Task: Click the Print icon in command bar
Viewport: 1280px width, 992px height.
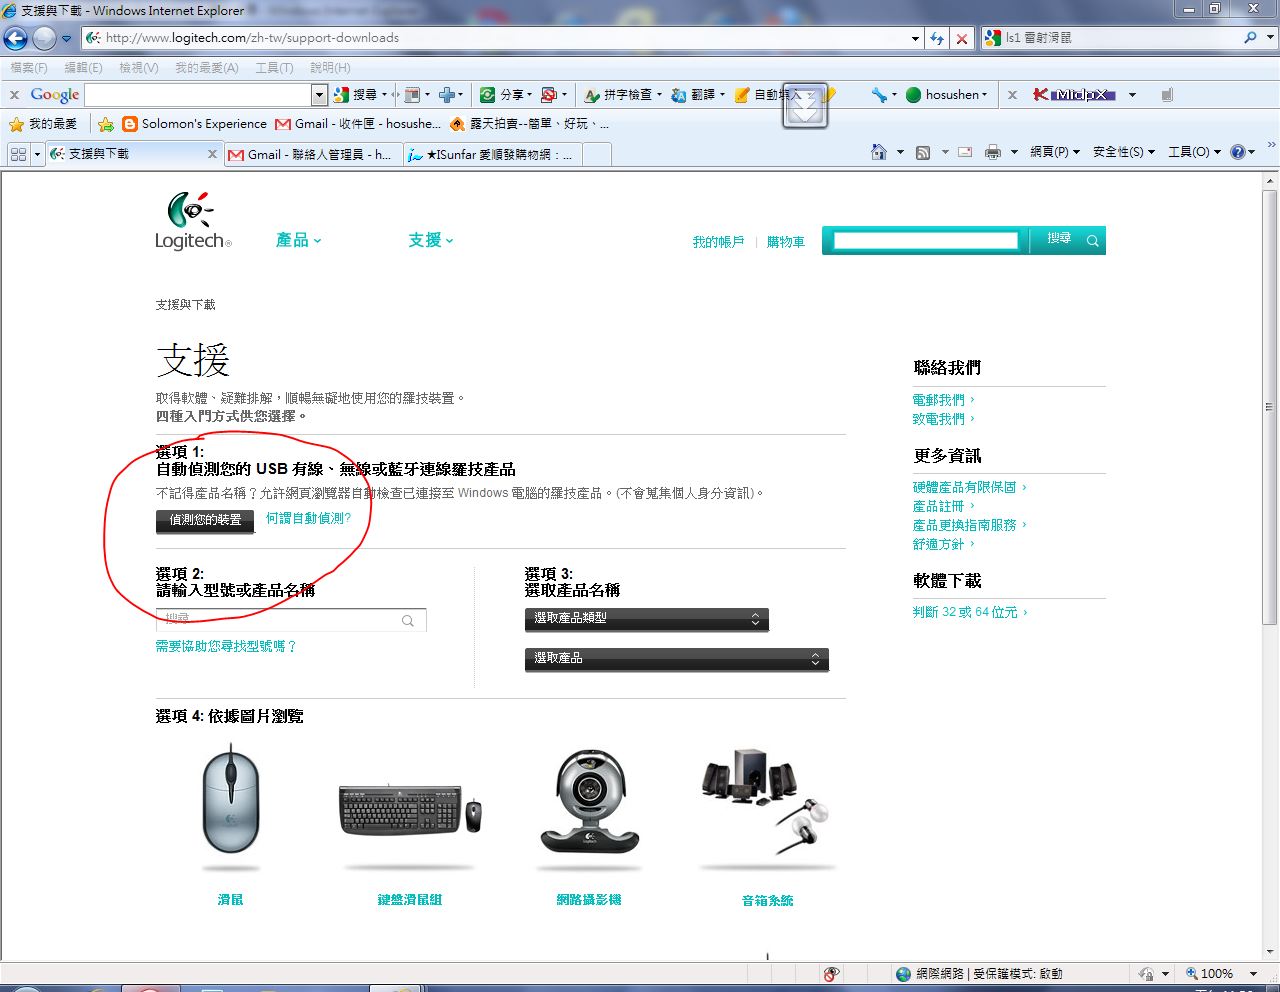Action: (993, 152)
